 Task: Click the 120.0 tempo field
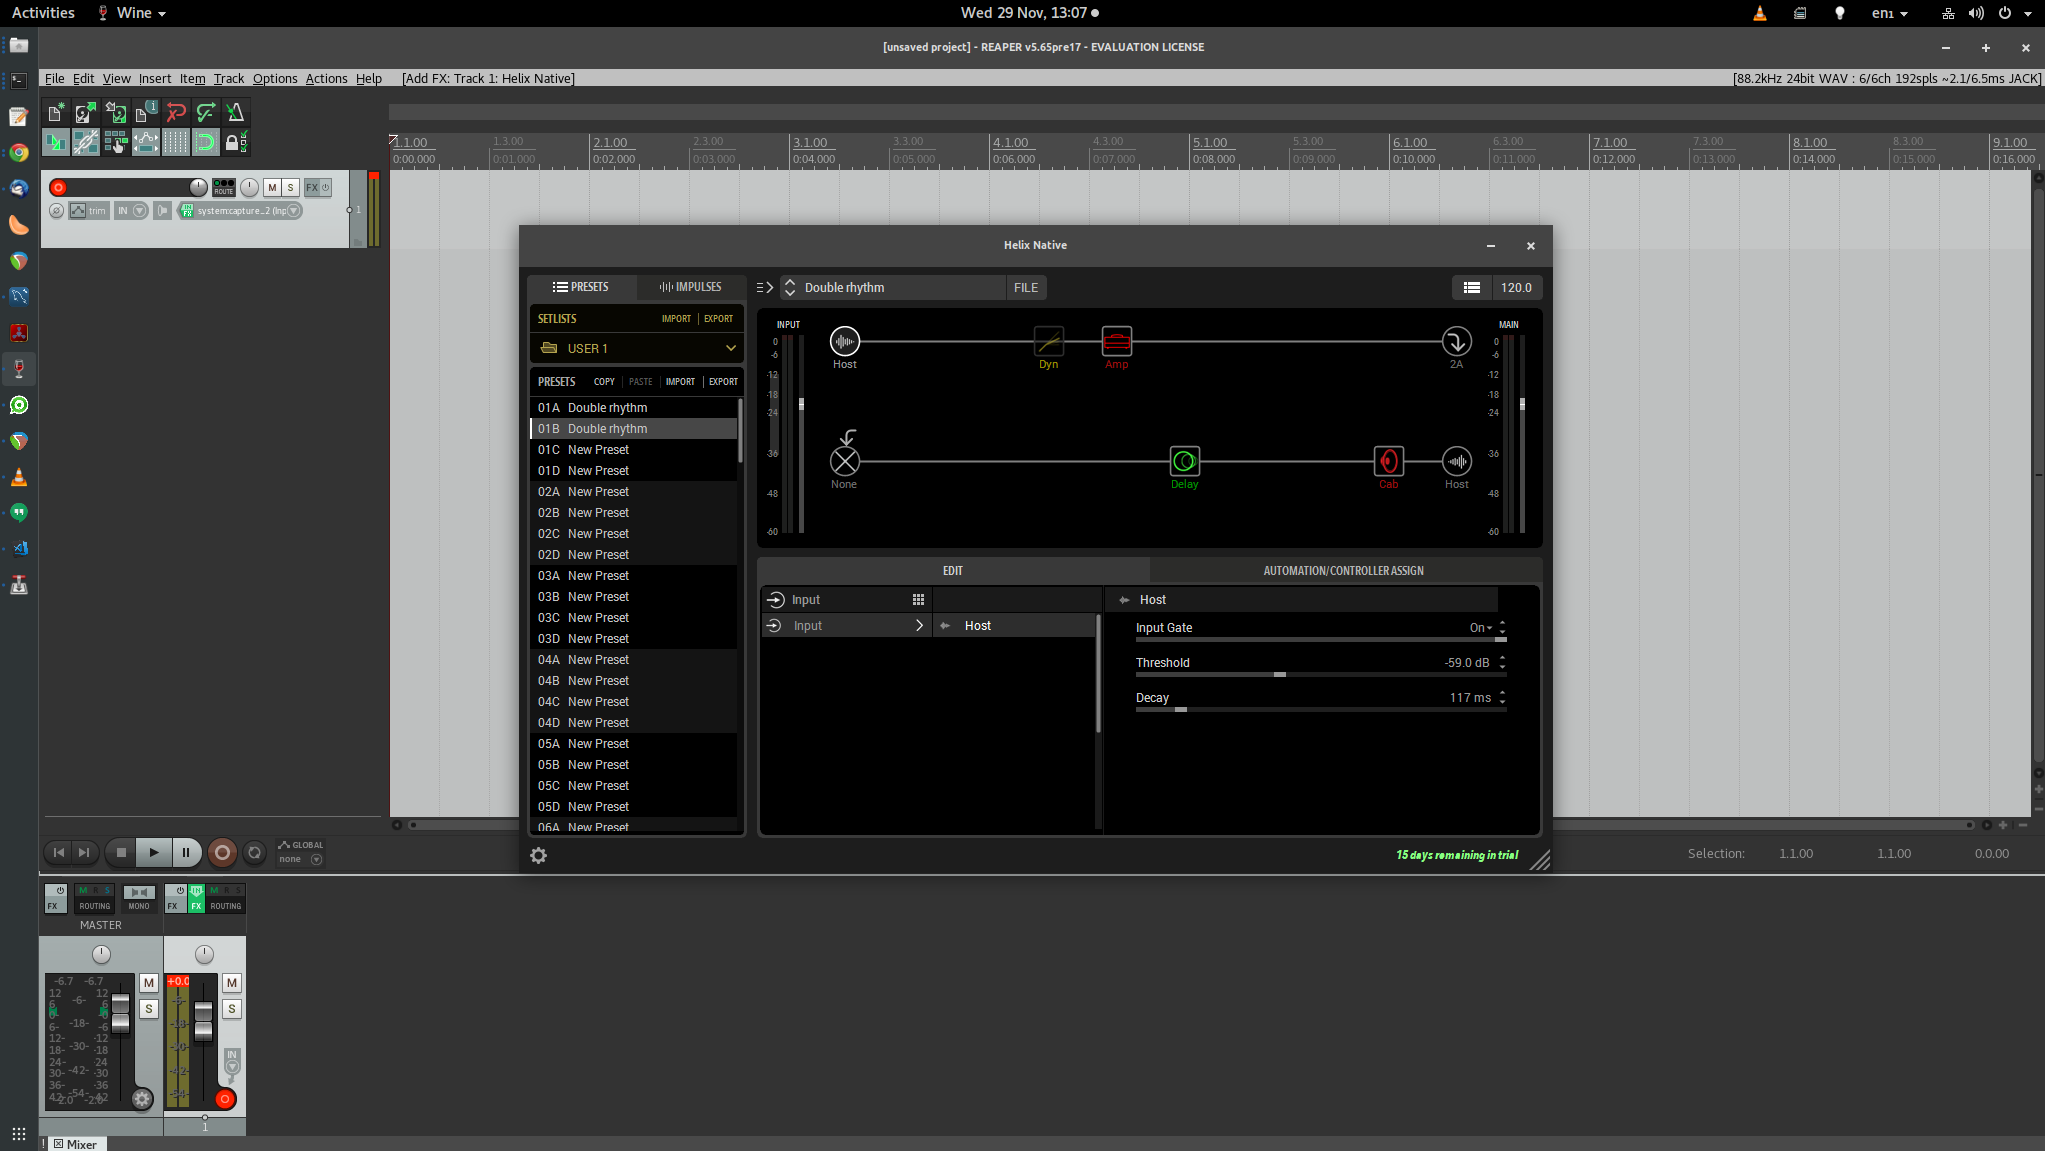pyautogui.click(x=1516, y=288)
